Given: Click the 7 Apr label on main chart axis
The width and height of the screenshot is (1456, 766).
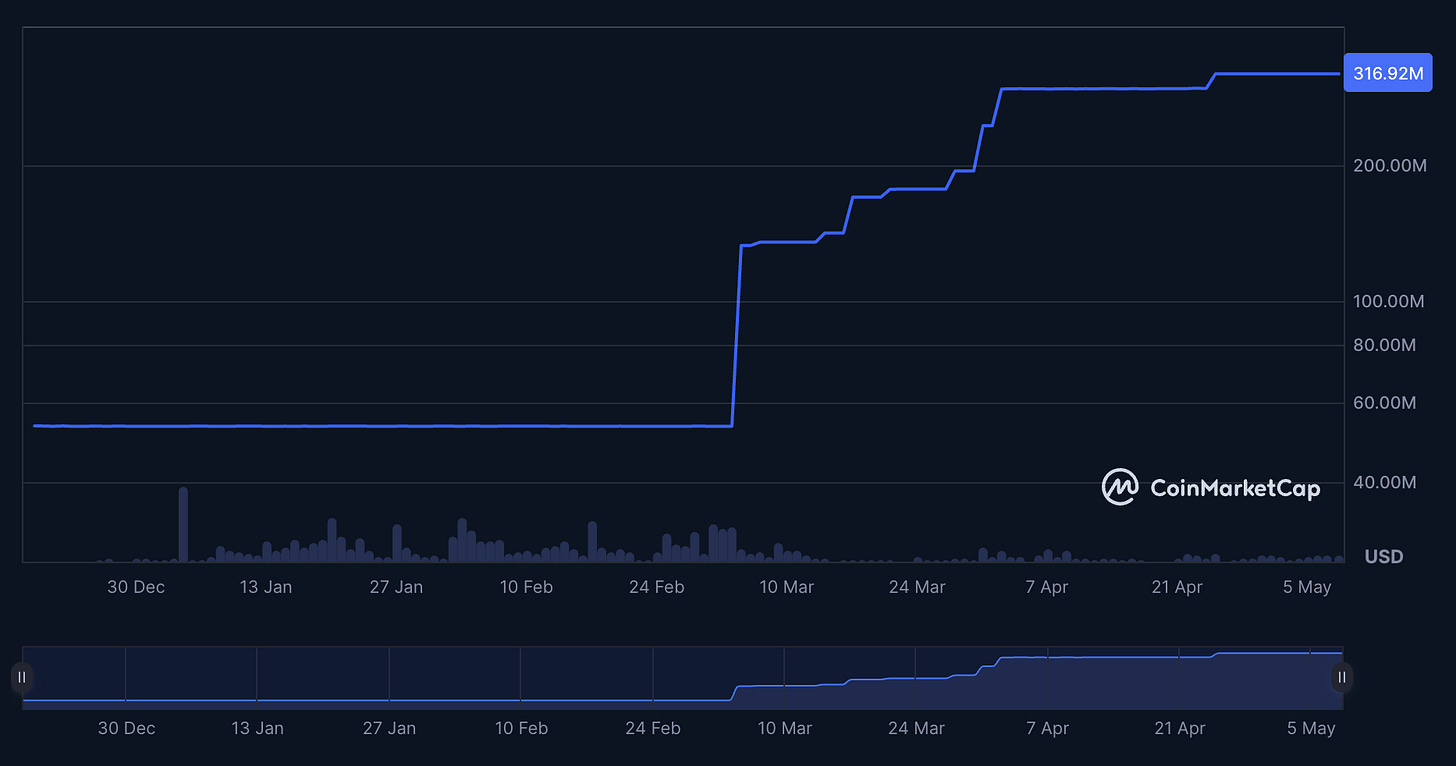Looking at the screenshot, I should (1047, 587).
